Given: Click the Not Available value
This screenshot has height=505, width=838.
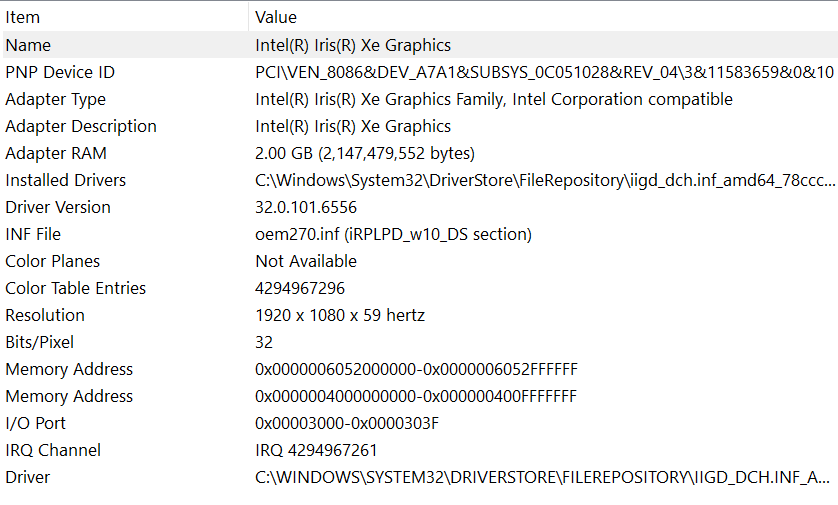Looking at the screenshot, I should pyautogui.click(x=306, y=261).
